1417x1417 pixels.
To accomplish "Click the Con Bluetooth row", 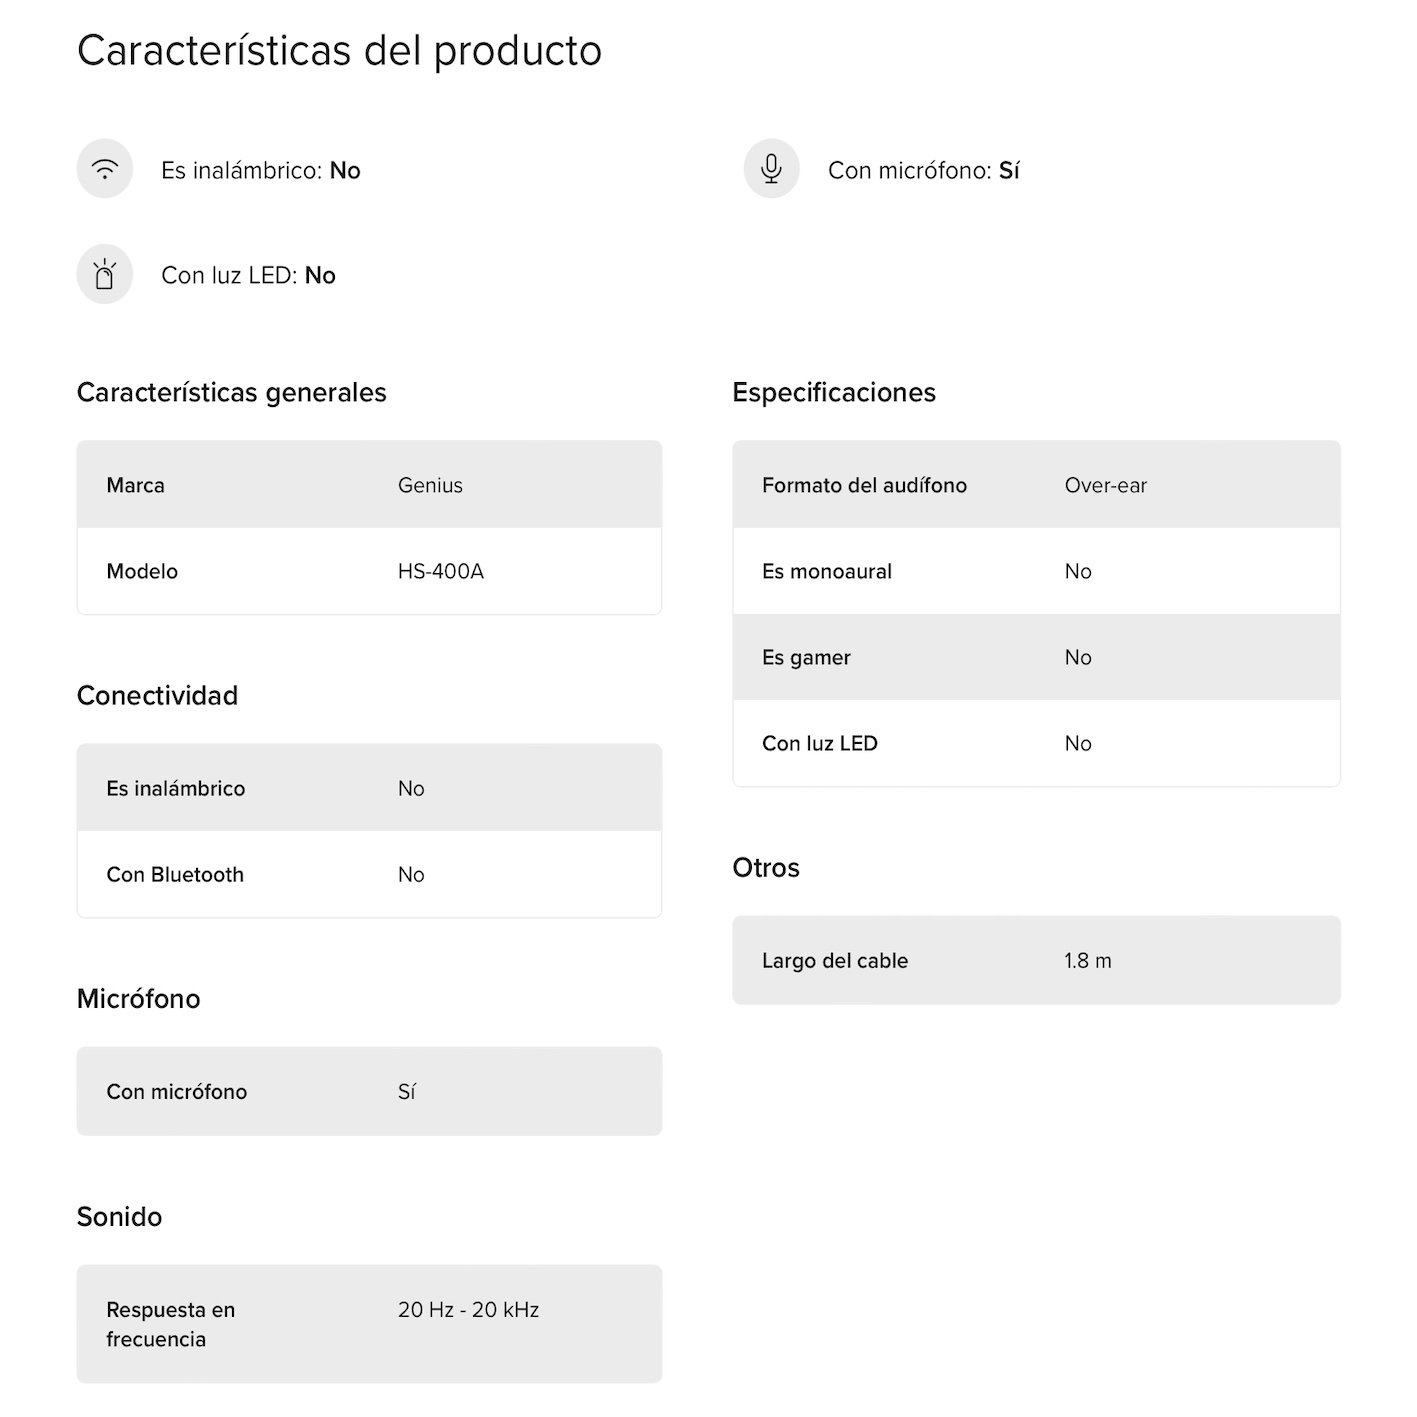I will [369, 874].
